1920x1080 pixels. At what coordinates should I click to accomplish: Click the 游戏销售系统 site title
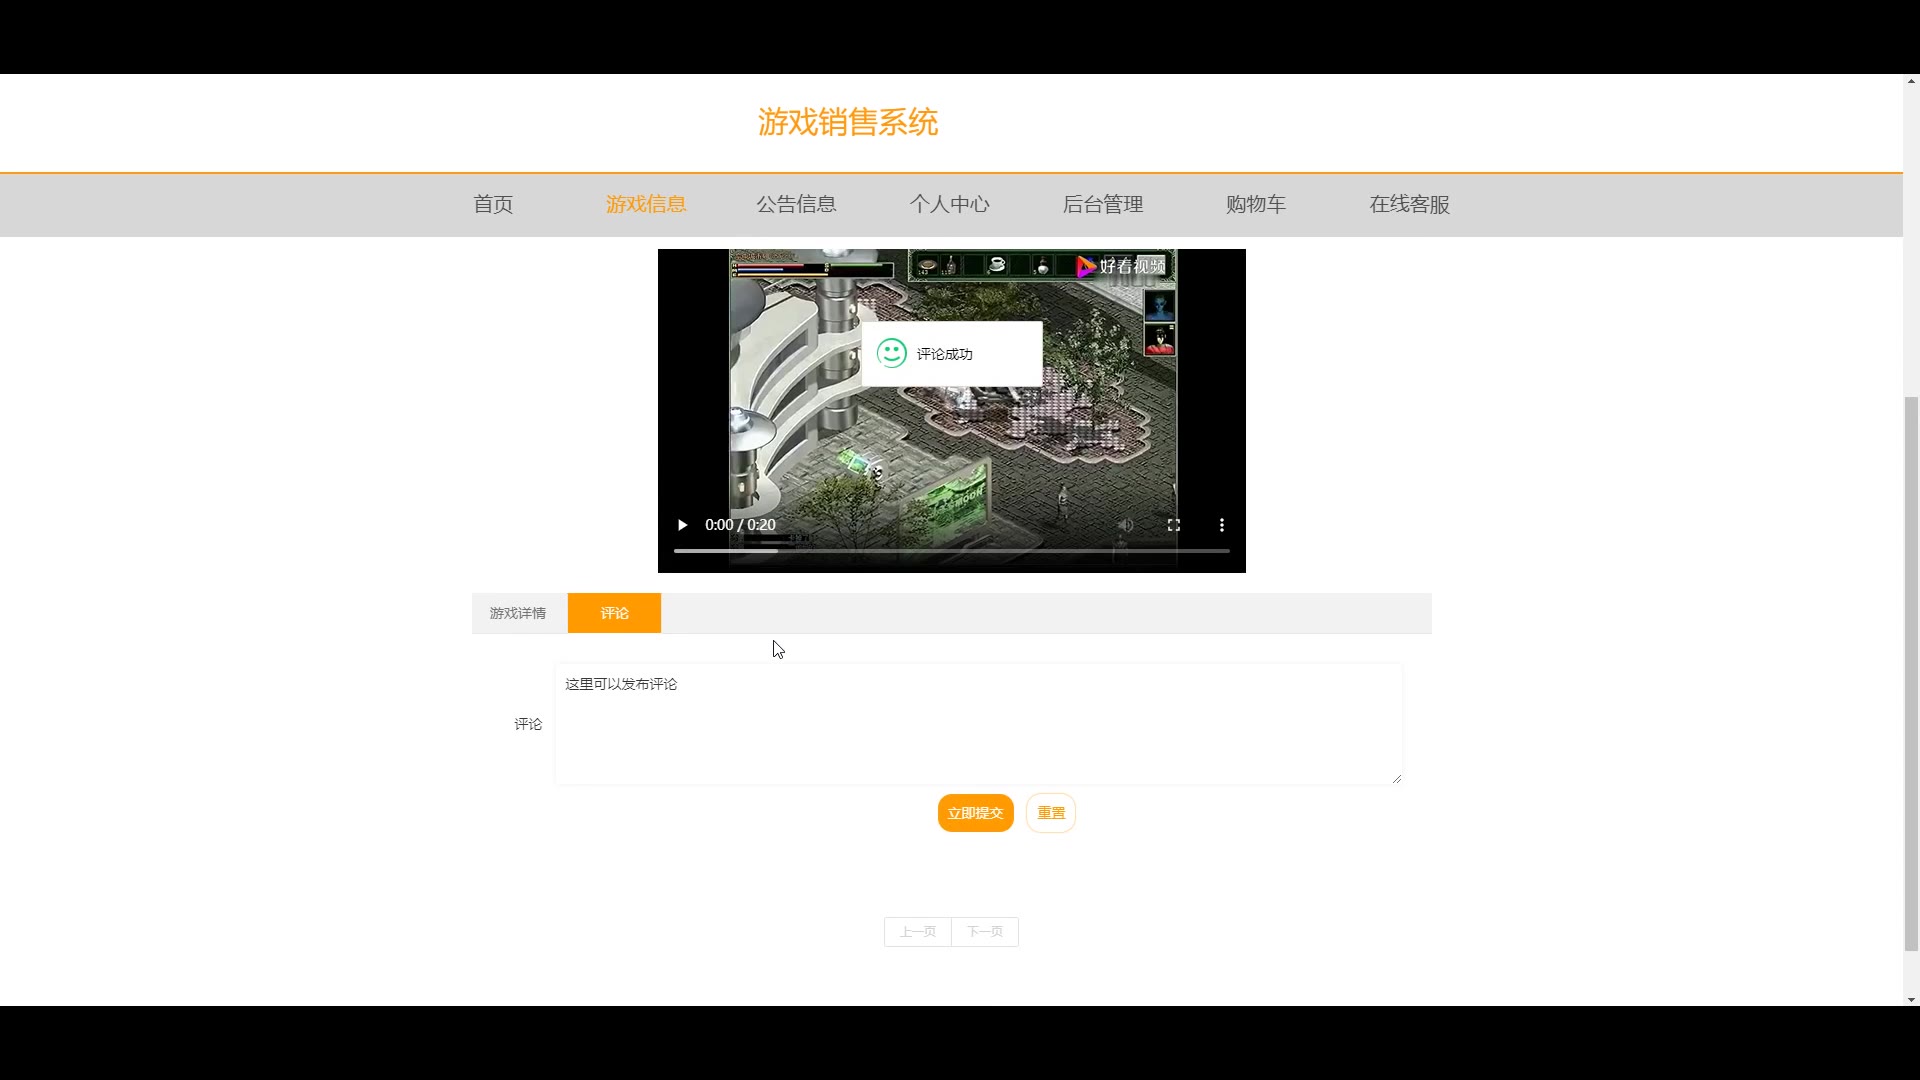tap(847, 122)
